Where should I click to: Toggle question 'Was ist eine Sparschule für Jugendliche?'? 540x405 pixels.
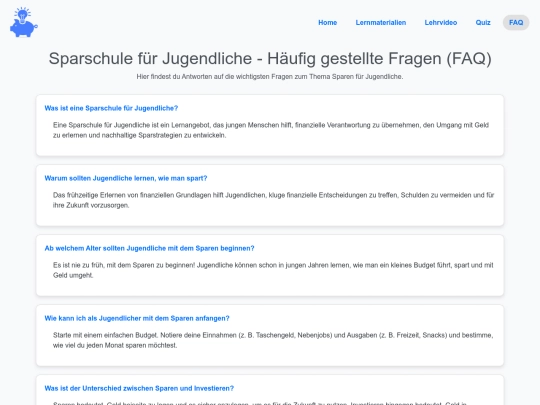[x=111, y=108]
